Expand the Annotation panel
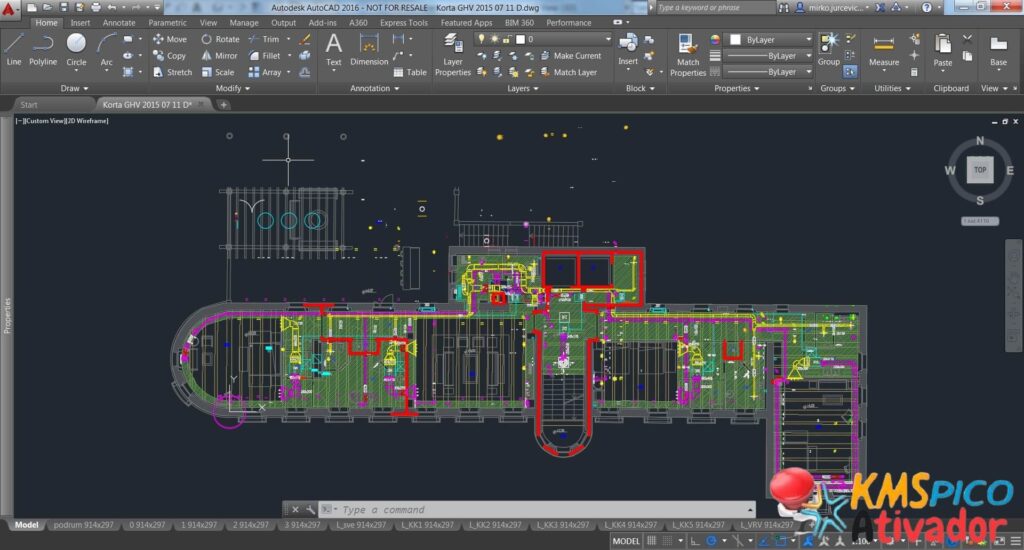This screenshot has height=550, width=1024. pos(374,88)
